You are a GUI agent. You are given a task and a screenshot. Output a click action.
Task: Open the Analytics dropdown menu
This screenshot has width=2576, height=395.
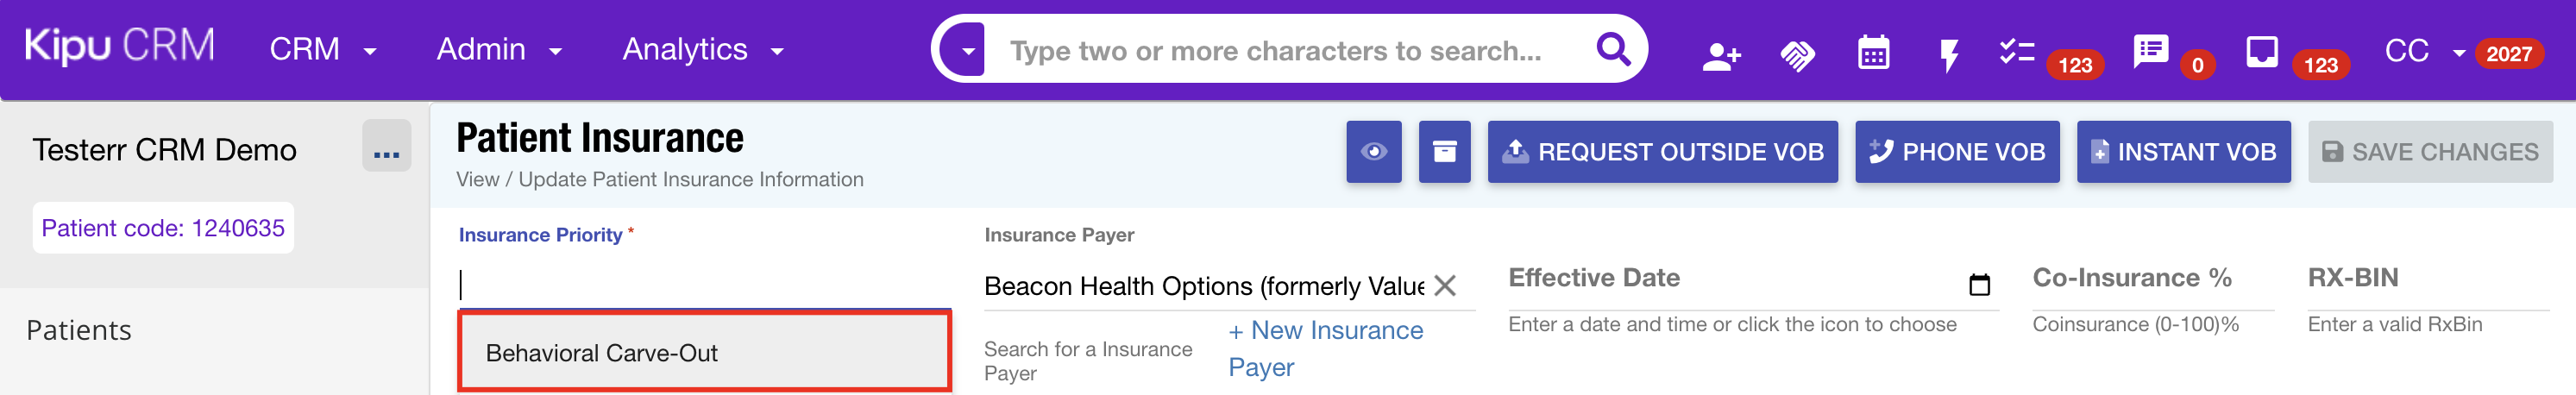tap(702, 50)
